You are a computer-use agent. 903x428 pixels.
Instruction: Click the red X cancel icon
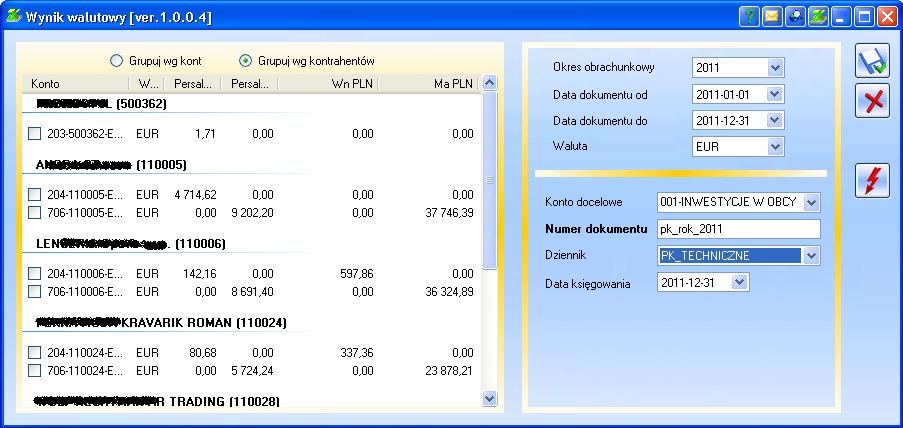tap(872, 102)
